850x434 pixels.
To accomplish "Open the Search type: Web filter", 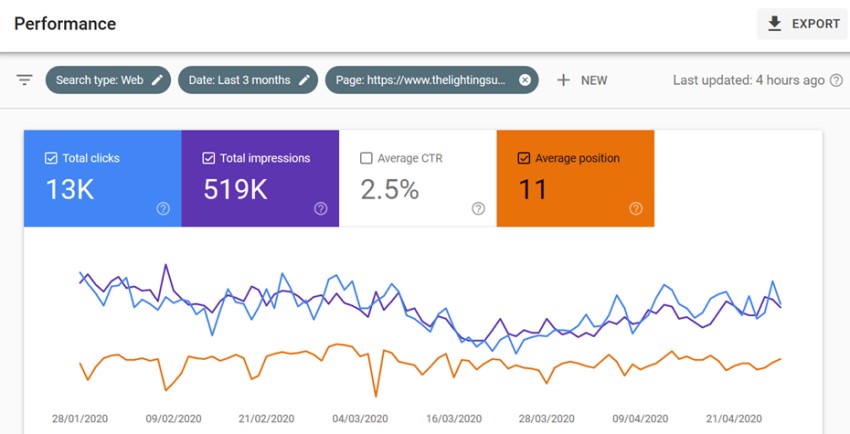I will point(99,80).
